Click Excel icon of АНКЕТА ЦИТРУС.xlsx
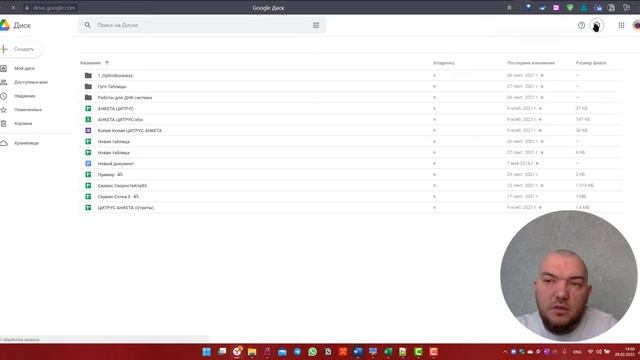Viewport: 640px width, 360px height. coord(88,120)
